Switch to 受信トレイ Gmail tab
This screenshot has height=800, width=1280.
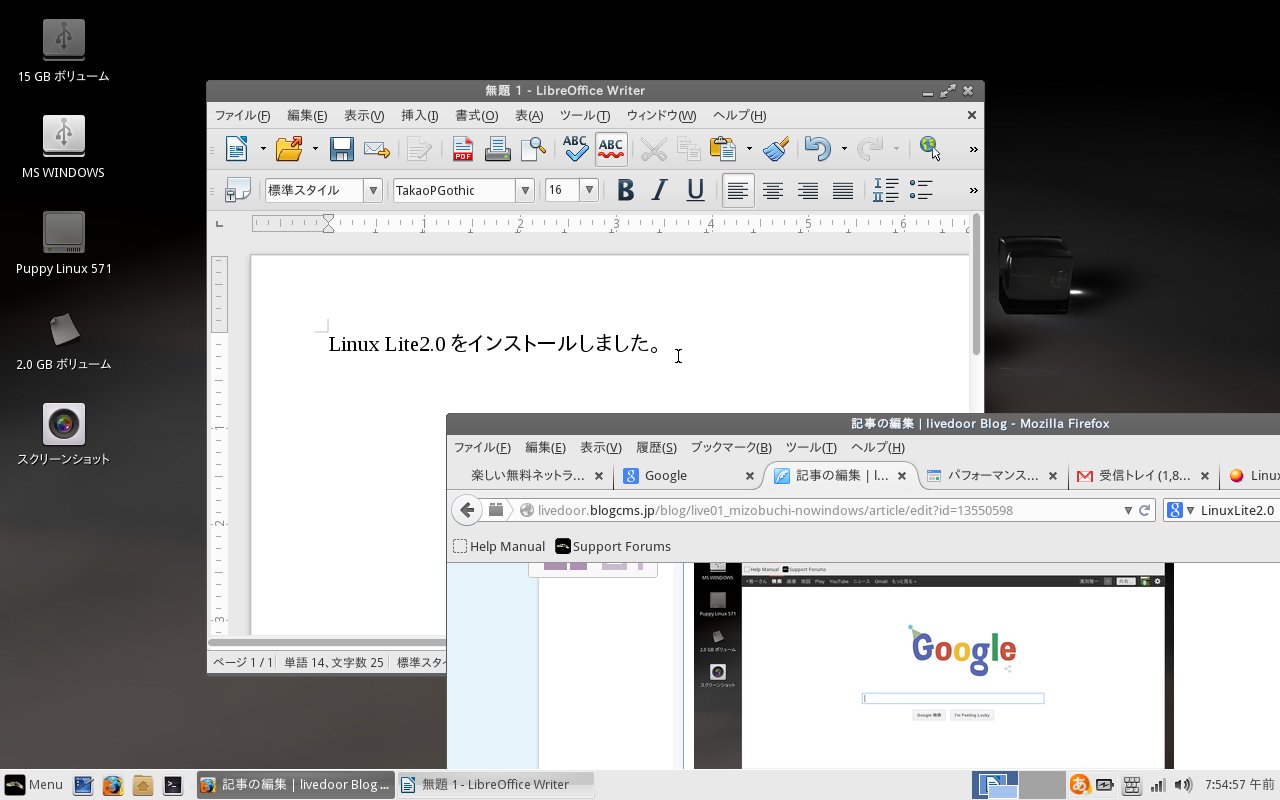click(x=1143, y=476)
